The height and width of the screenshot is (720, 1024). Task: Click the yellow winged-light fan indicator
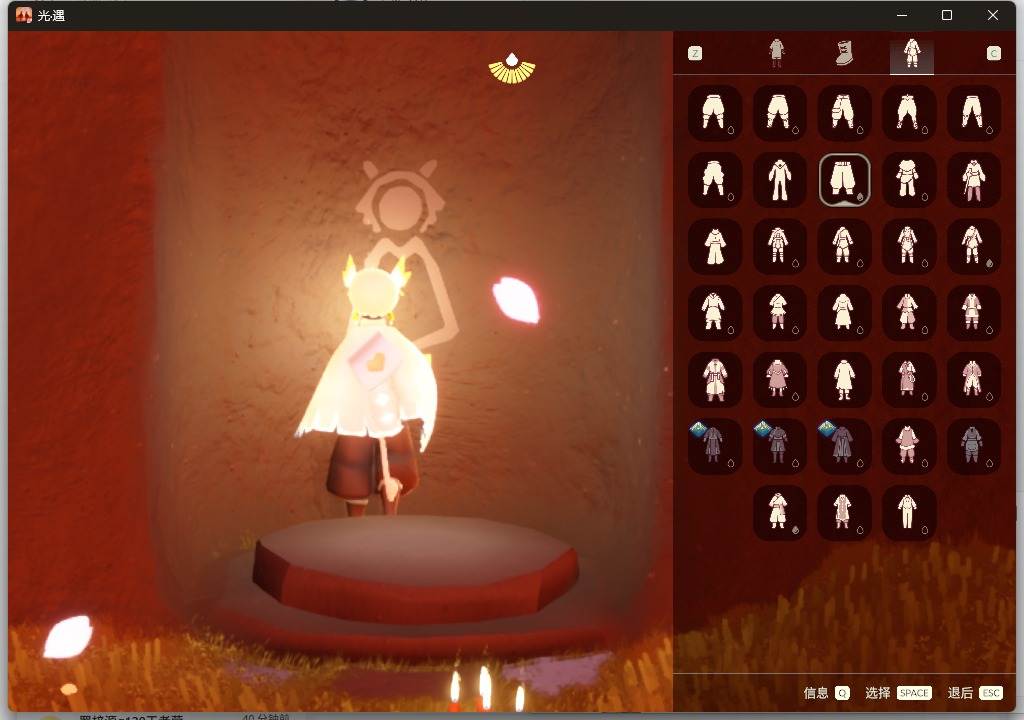pos(512,69)
